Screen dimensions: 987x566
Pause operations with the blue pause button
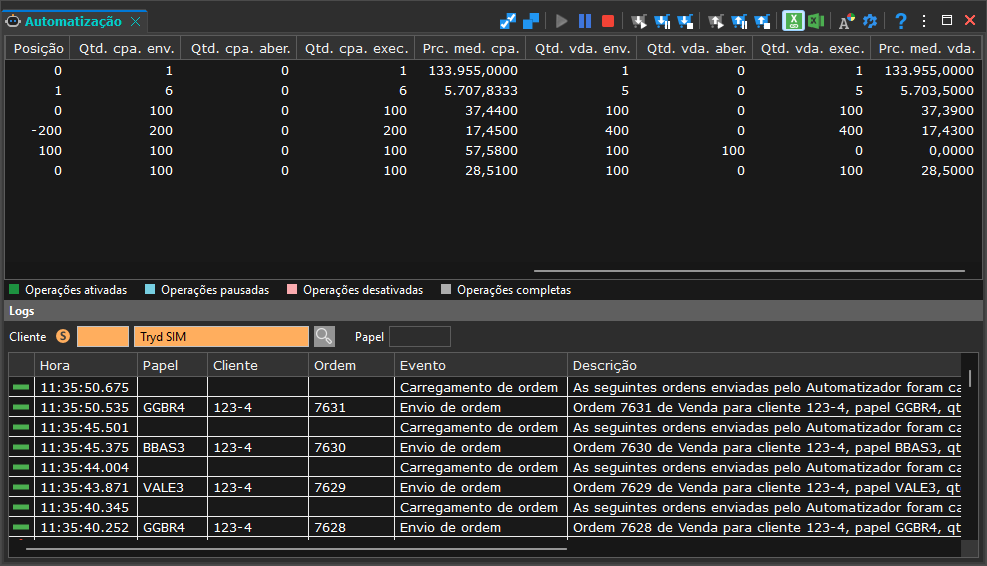[x=585, y=21]
